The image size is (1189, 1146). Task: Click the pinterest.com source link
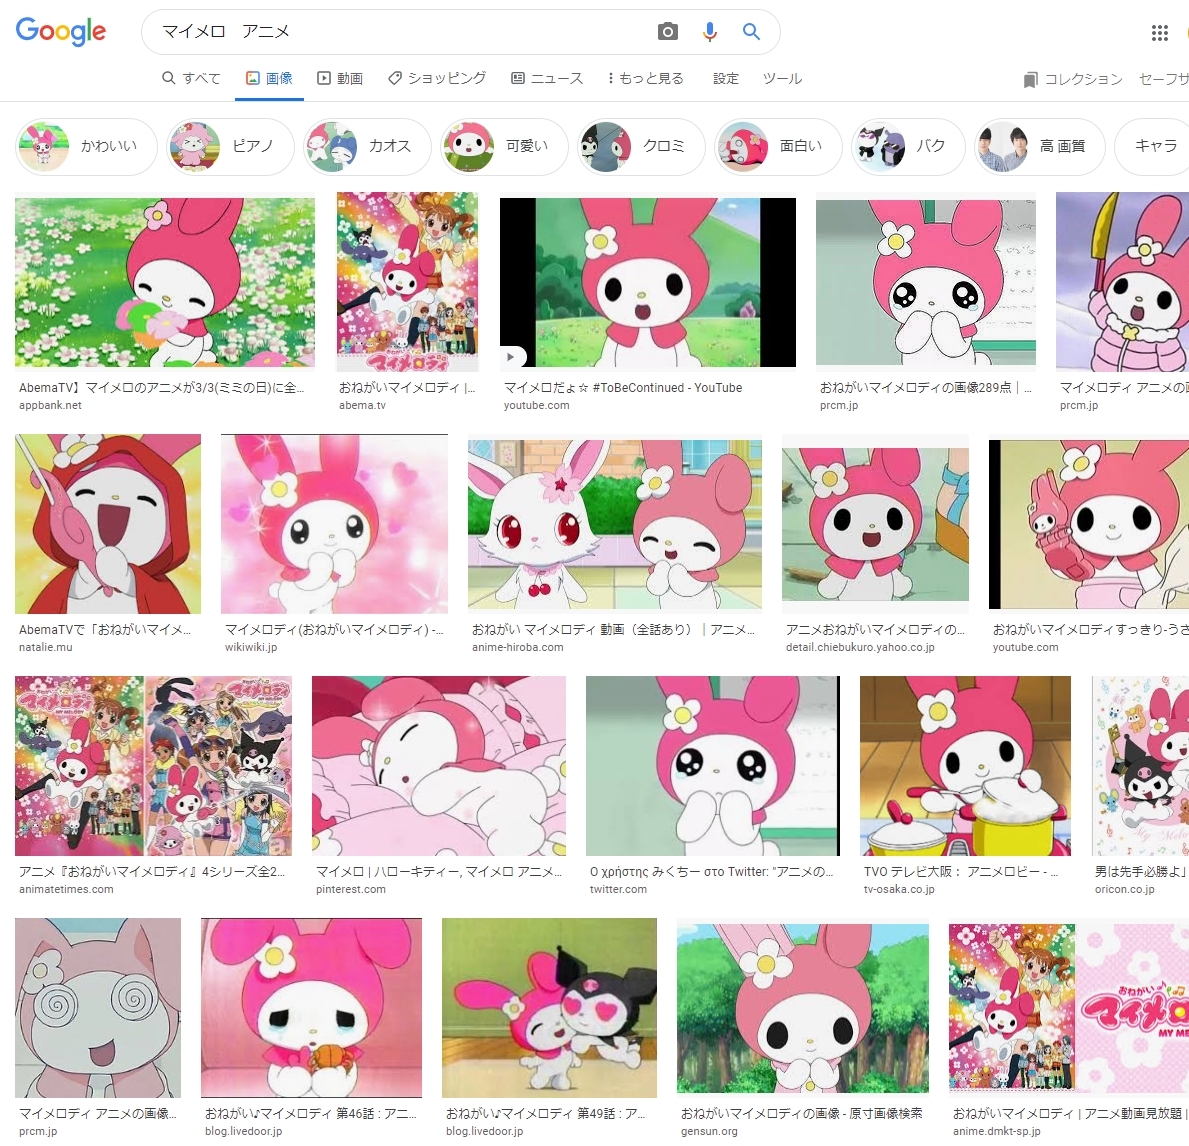[x=350, y=889]
